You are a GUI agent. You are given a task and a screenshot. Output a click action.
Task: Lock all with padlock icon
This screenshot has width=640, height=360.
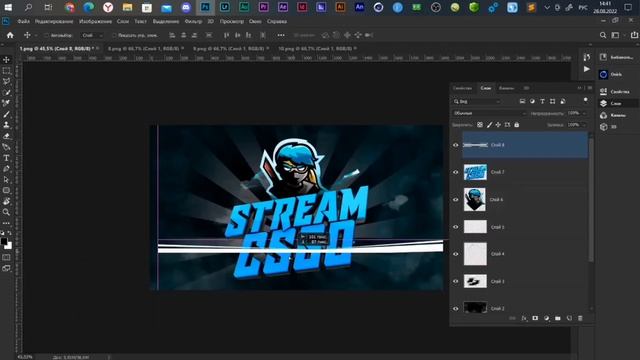pyautogui.click(x=516, y=124)
